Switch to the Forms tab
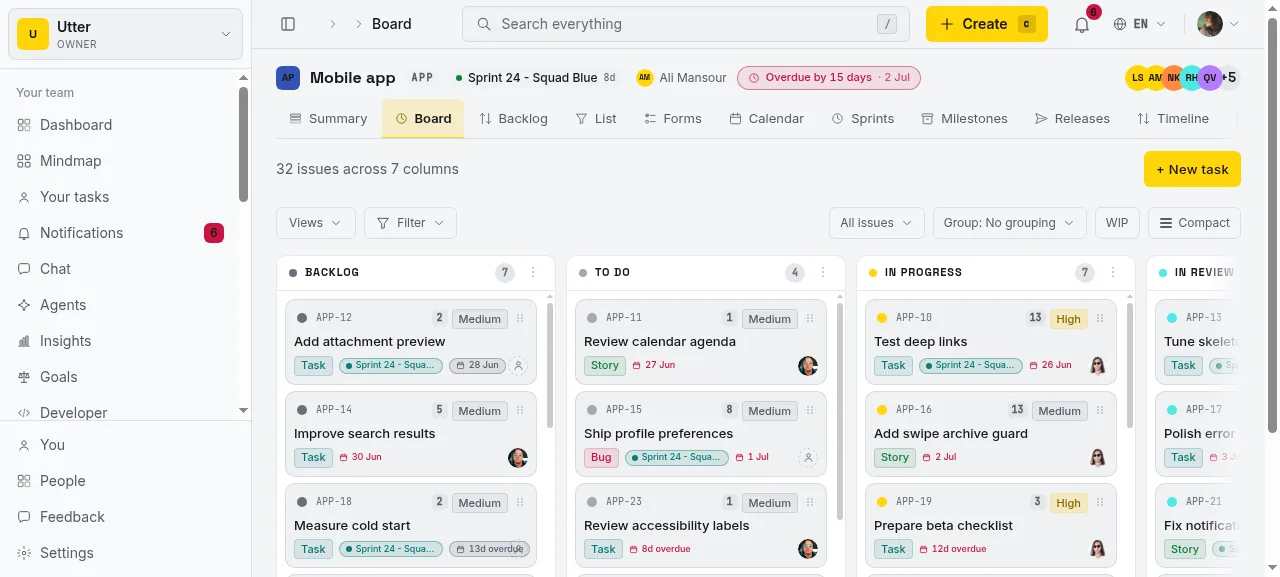The image size is (1280, 577). pos(673,118)
